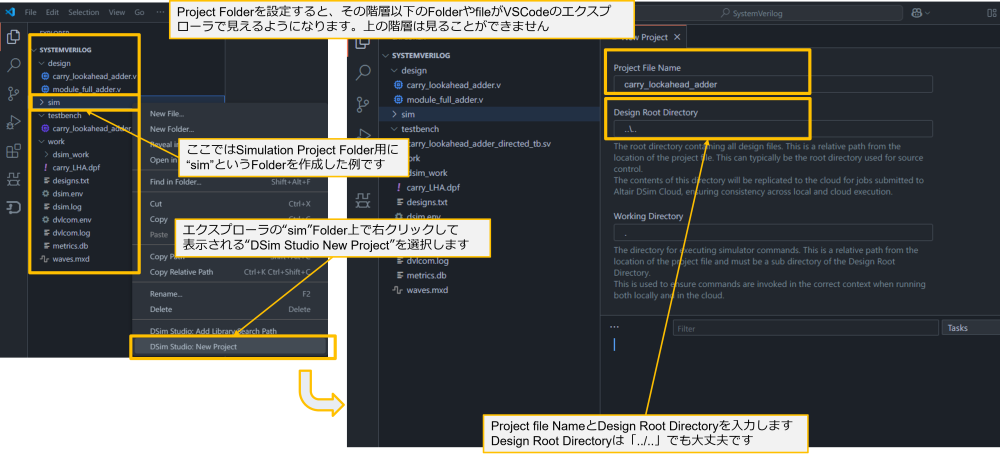
Task: Open the Tasks dropdown in bottom panel
Action: click(970, 328)
